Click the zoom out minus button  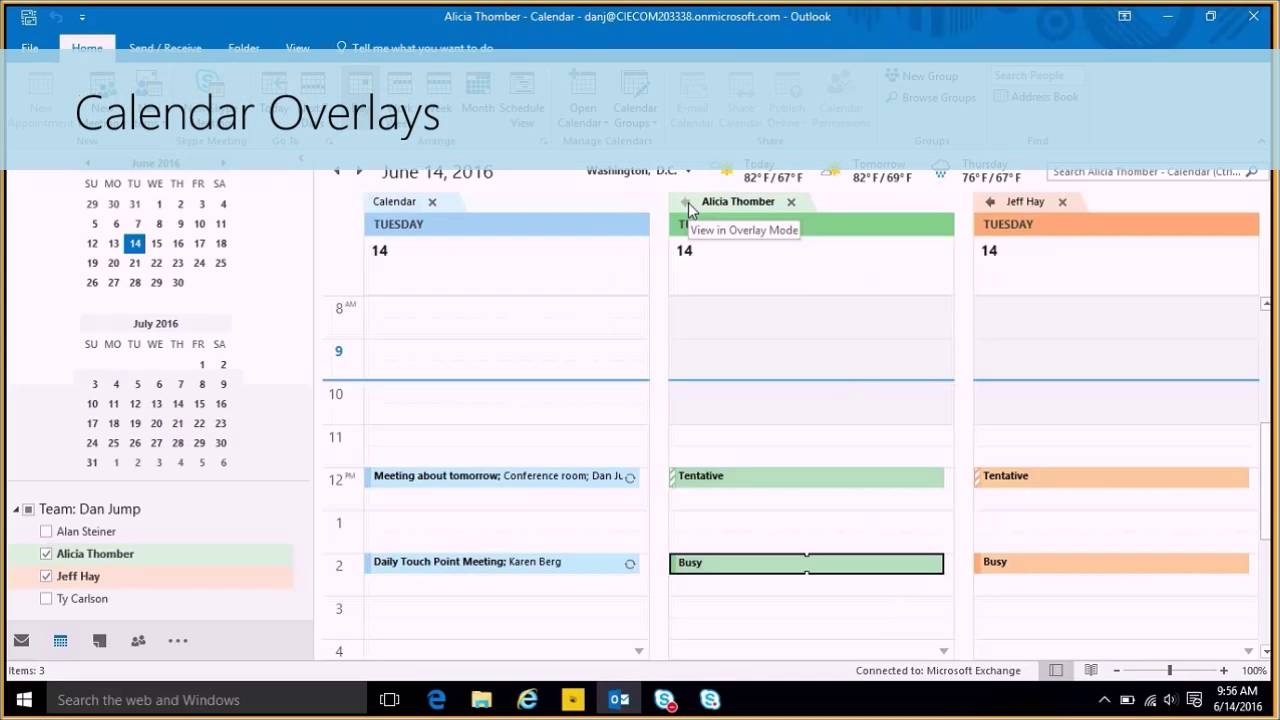tap(1117, 670)
